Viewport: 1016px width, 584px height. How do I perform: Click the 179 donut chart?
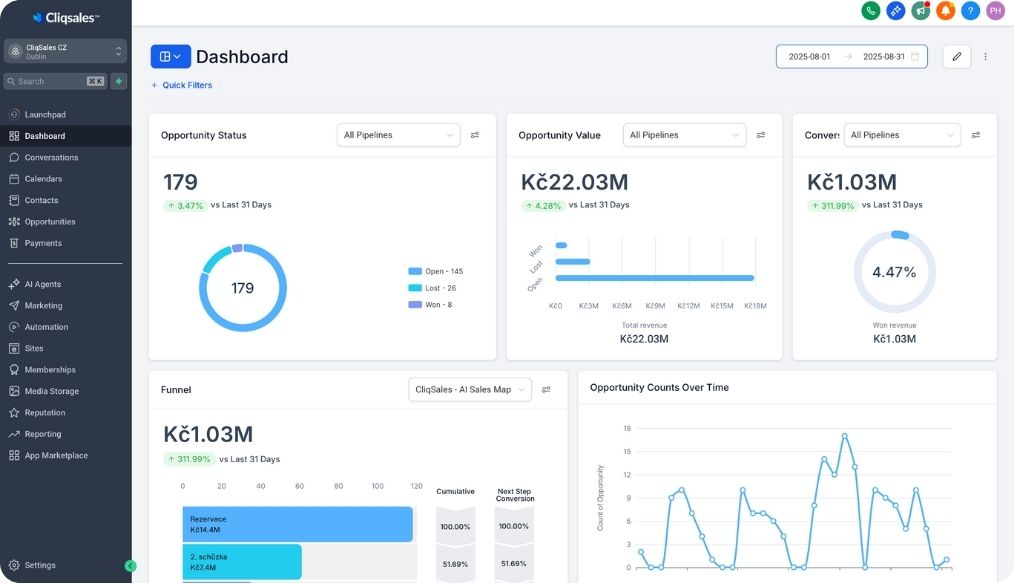(242, 288)
